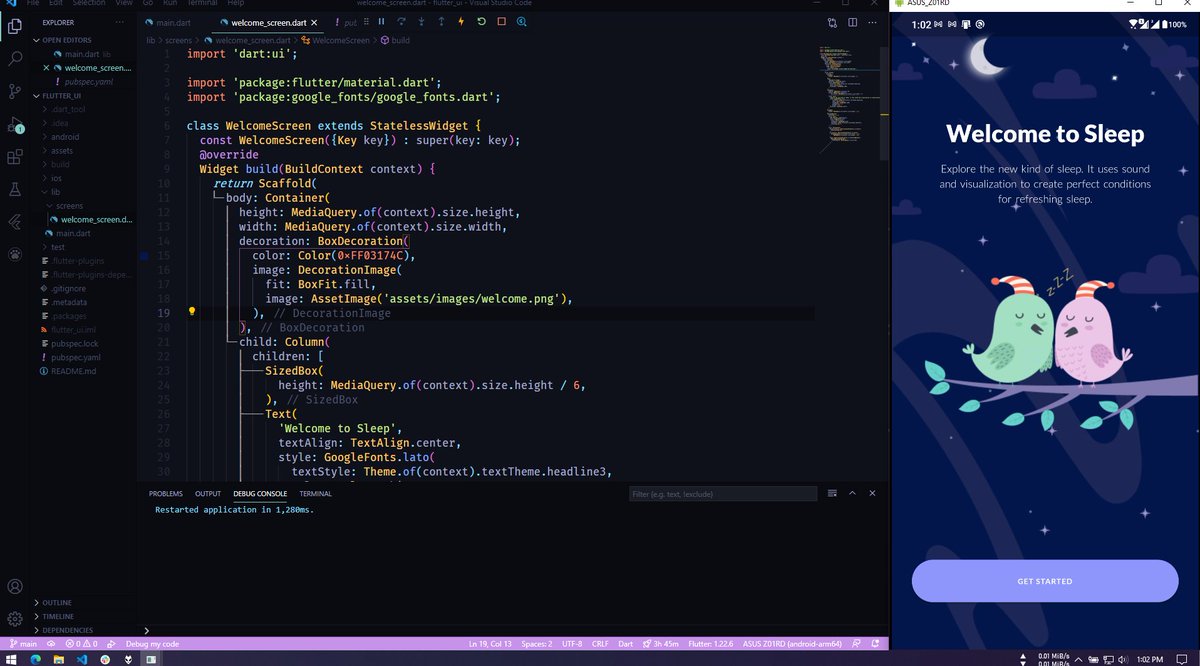Open the Extensions view
The image size is (1200, 666).
point(15,157)
